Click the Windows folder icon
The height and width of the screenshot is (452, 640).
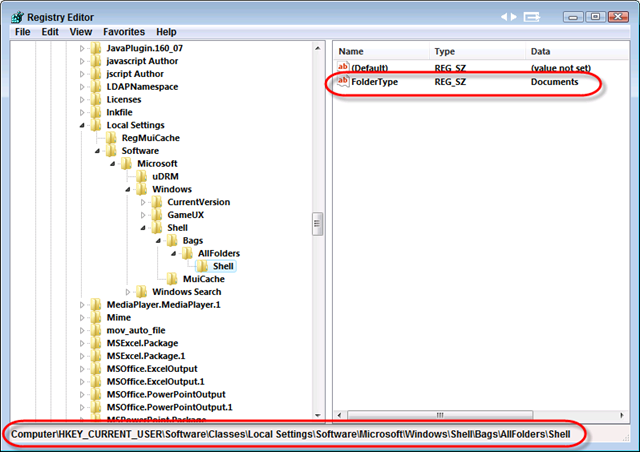click(142, 189)
